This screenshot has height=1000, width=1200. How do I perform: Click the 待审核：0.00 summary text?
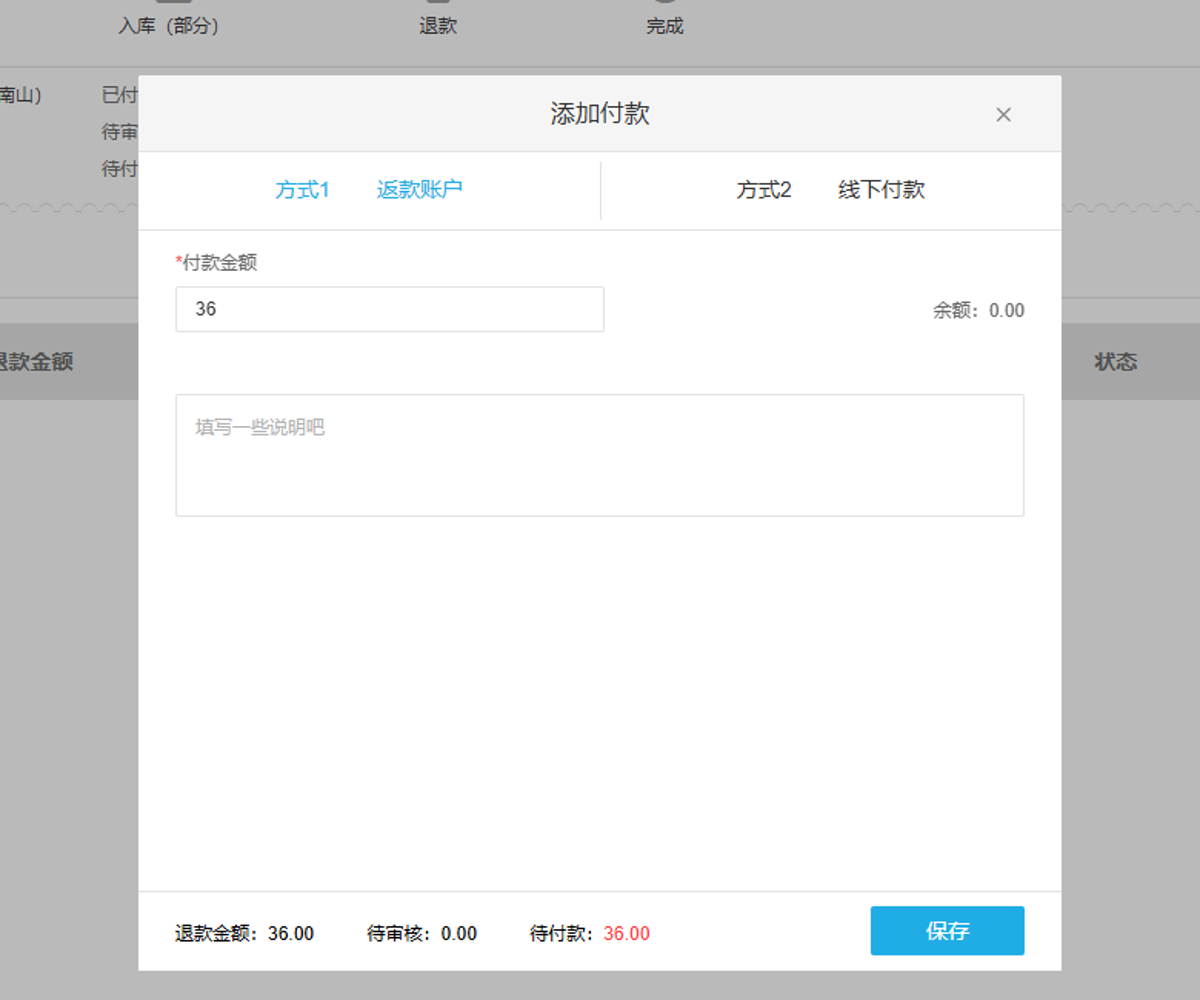(422, 934)
